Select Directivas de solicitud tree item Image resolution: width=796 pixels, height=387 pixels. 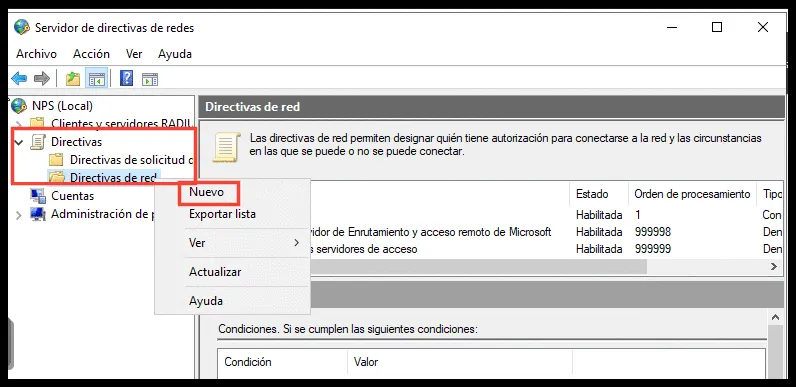pos(131,160)
